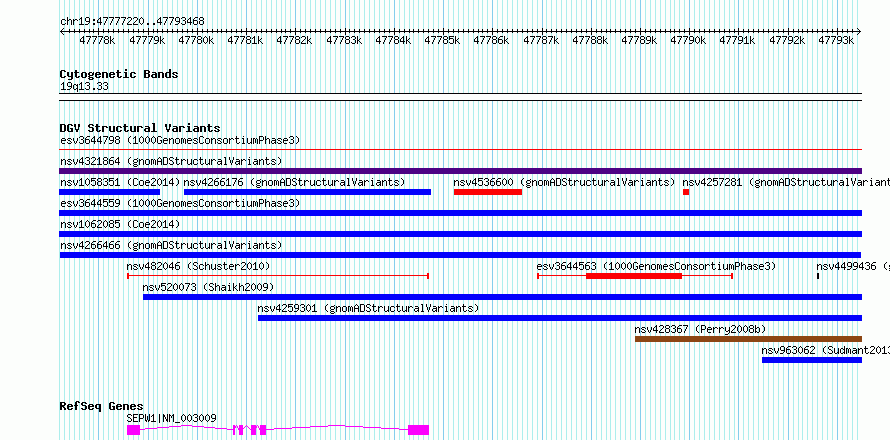Click the brown nsv428367 Perry2008b bar

coord(748,339)
